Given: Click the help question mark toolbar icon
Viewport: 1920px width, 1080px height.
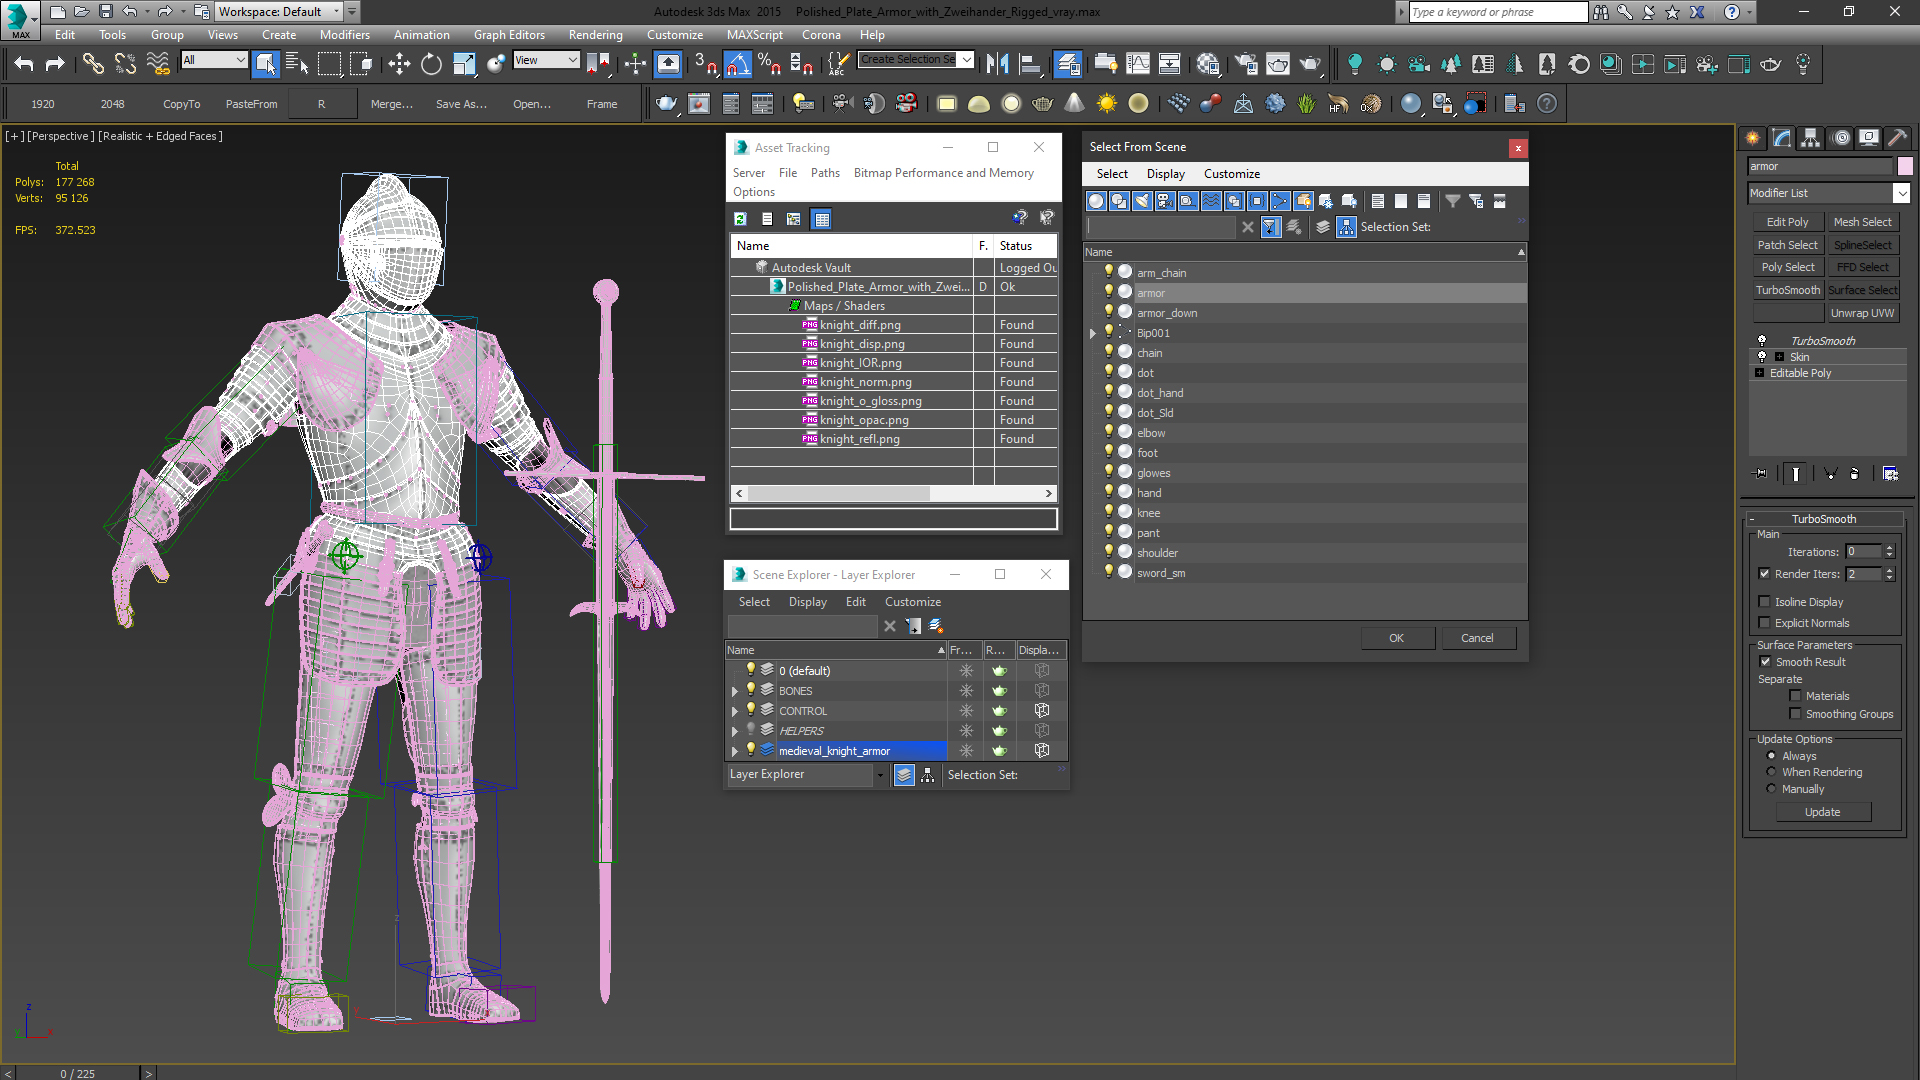Looking at the screenshot, I should [x=1547, y=103].
